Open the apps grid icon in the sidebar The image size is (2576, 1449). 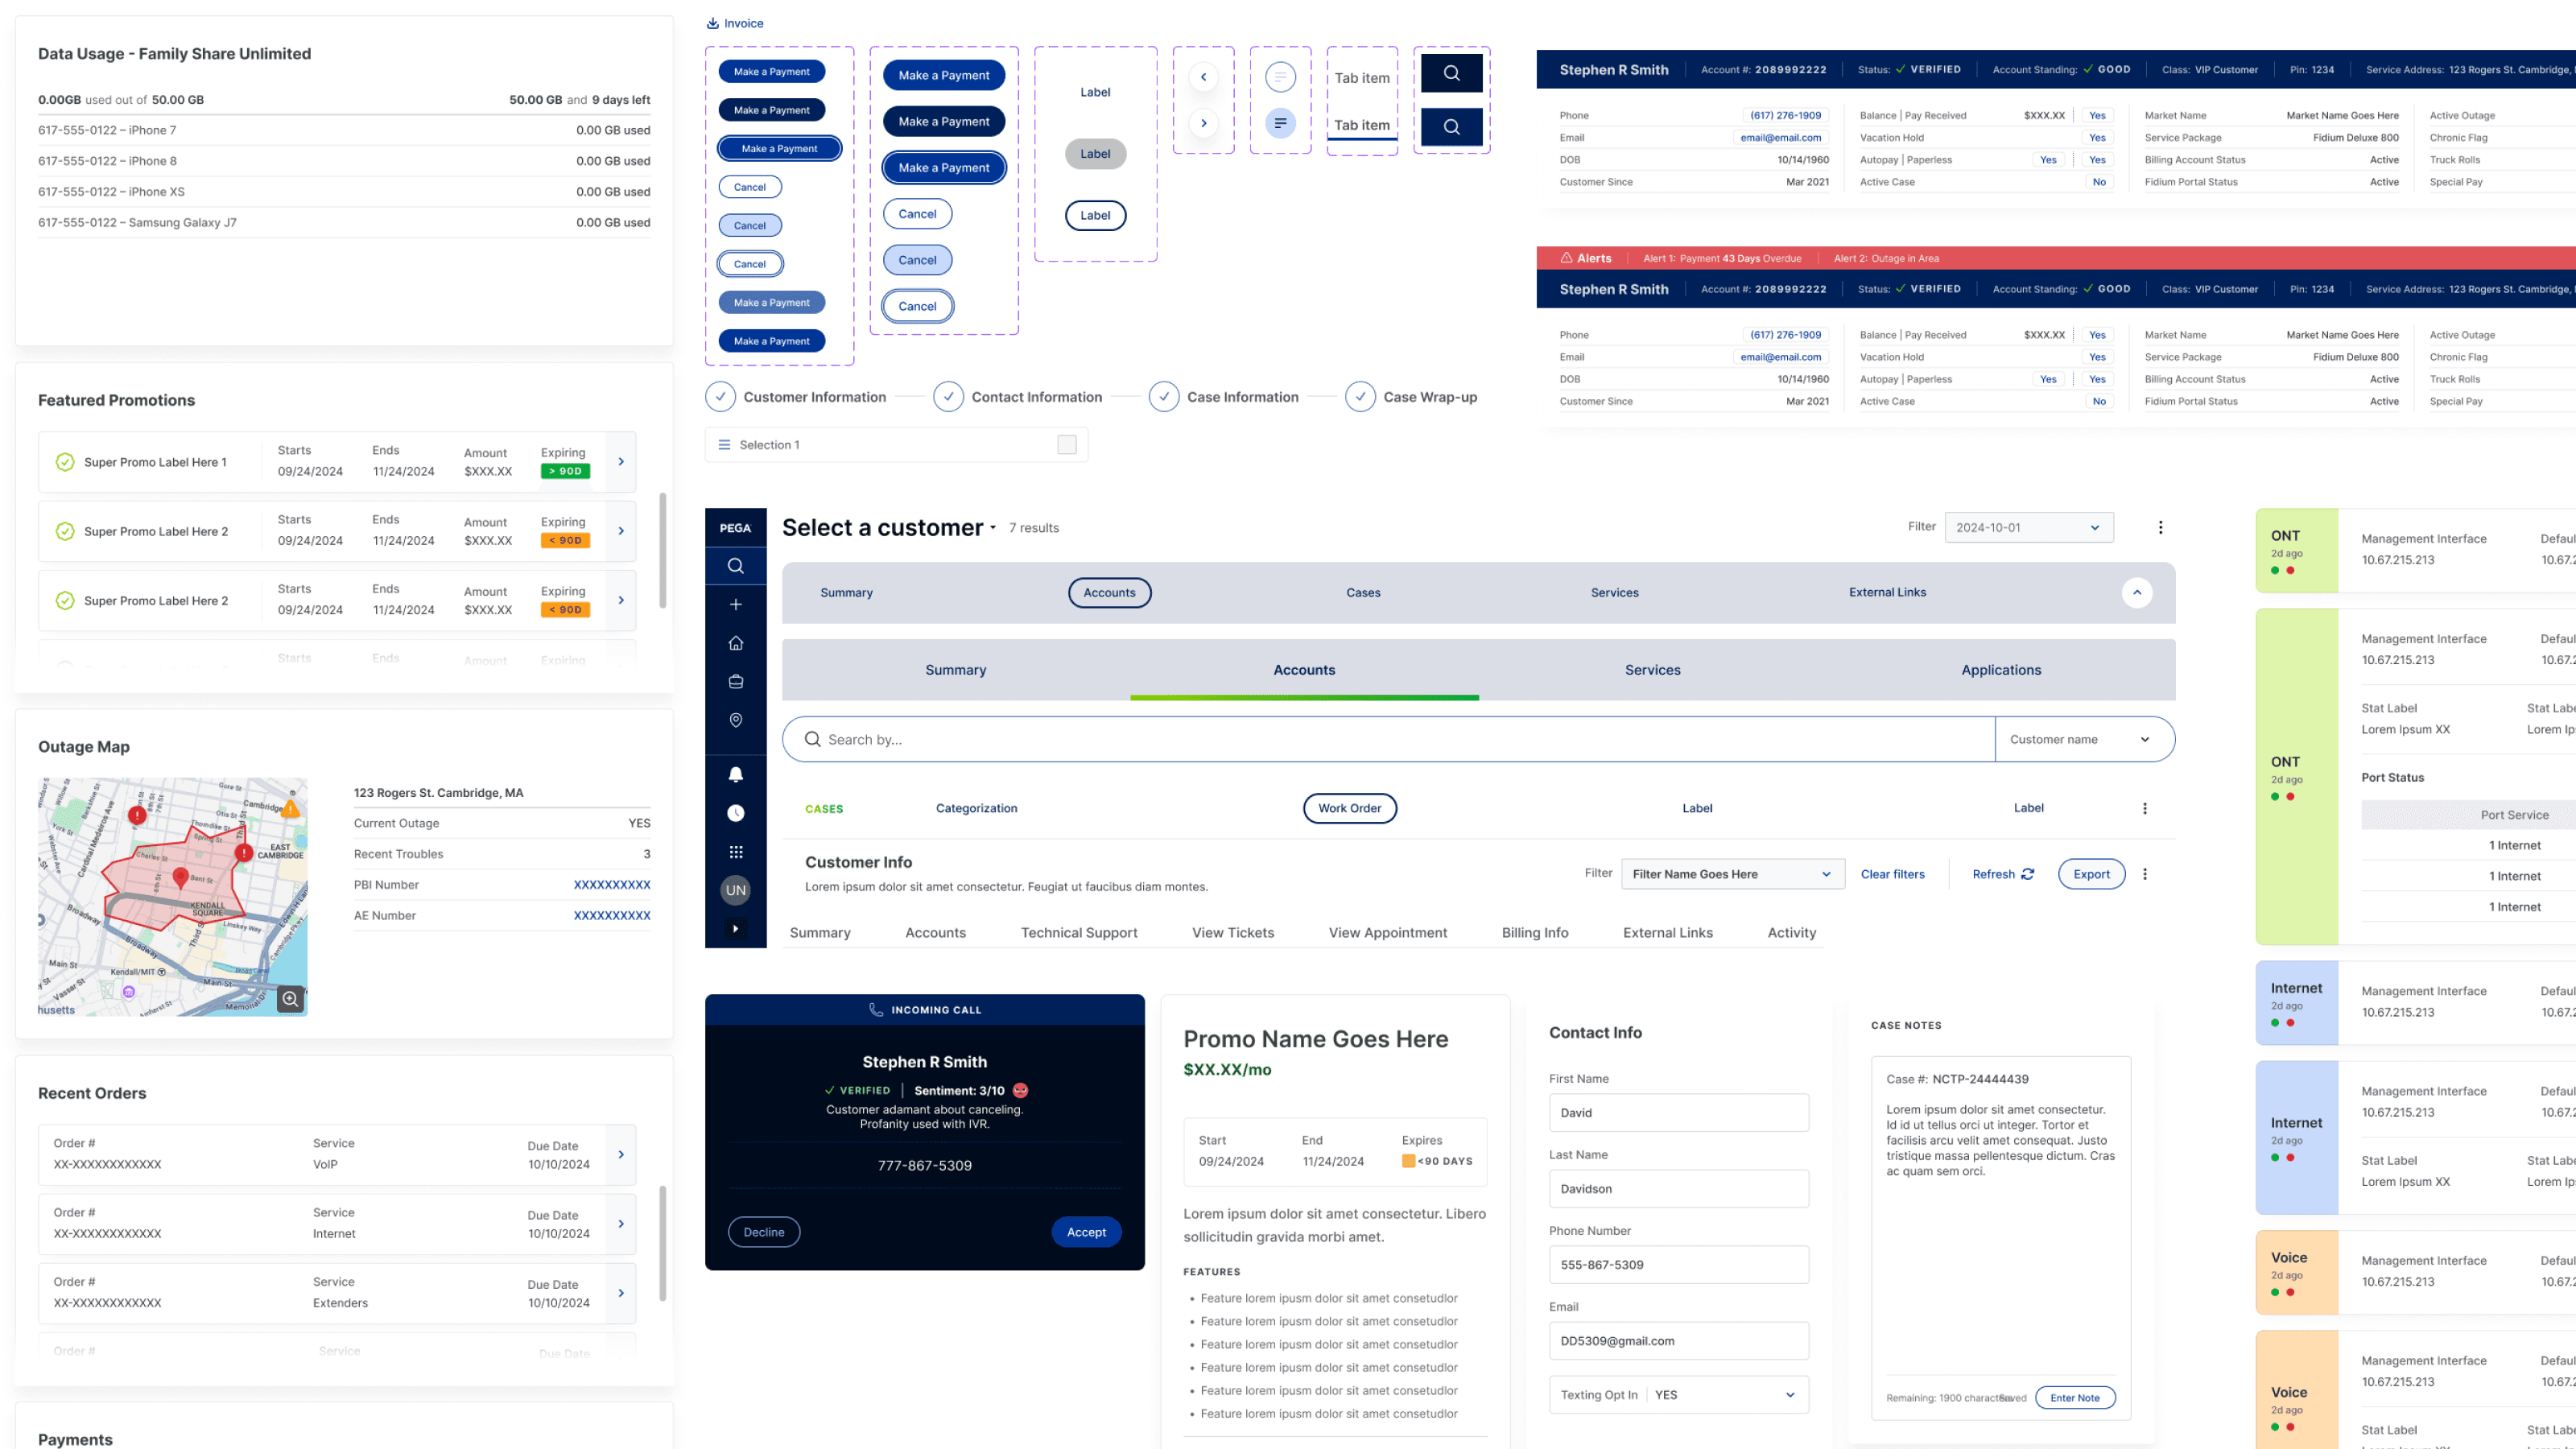click(x=735, y=852)
